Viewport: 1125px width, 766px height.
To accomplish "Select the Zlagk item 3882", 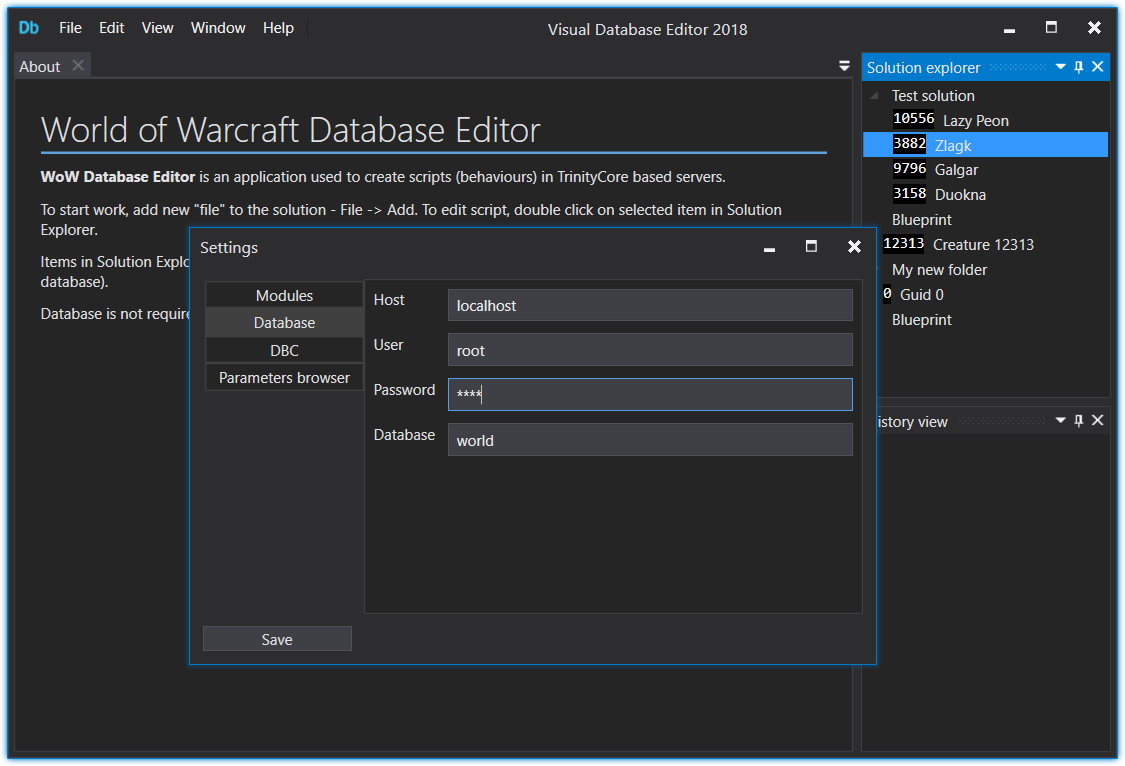I will pyautogui.click(x=985, y=145).
